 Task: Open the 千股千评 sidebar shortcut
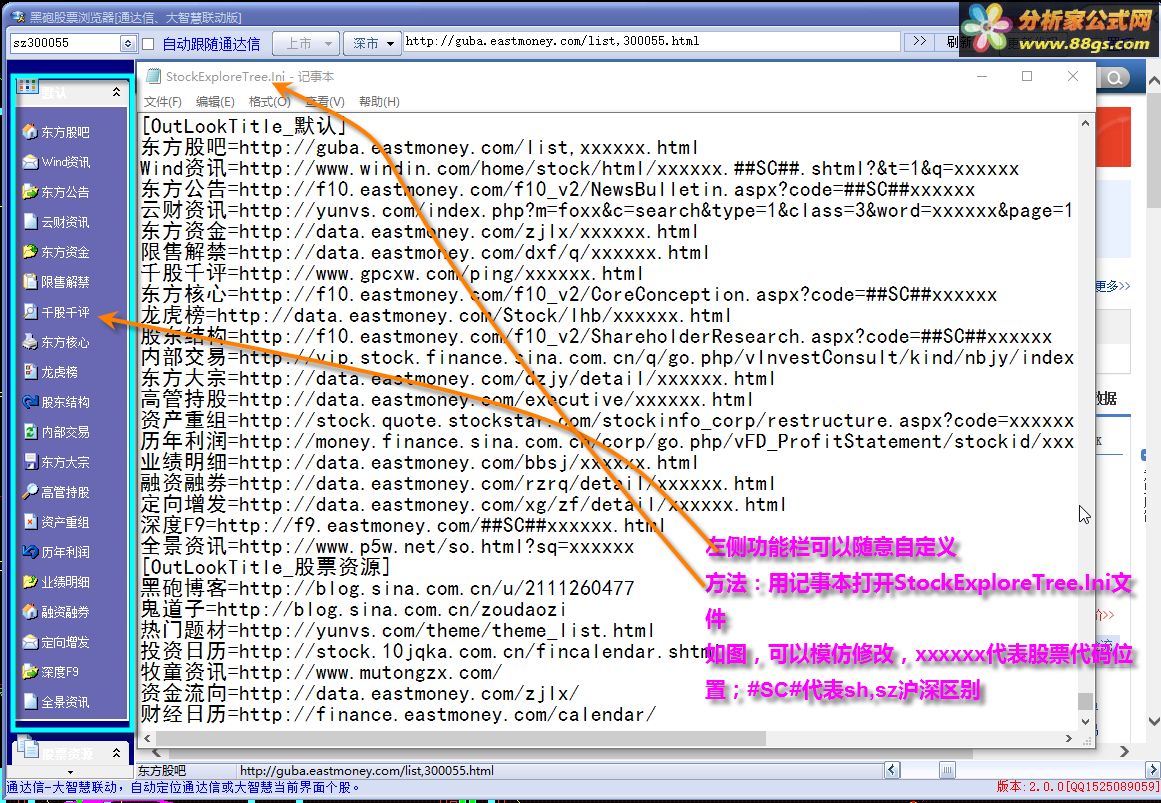coord(56,312)
